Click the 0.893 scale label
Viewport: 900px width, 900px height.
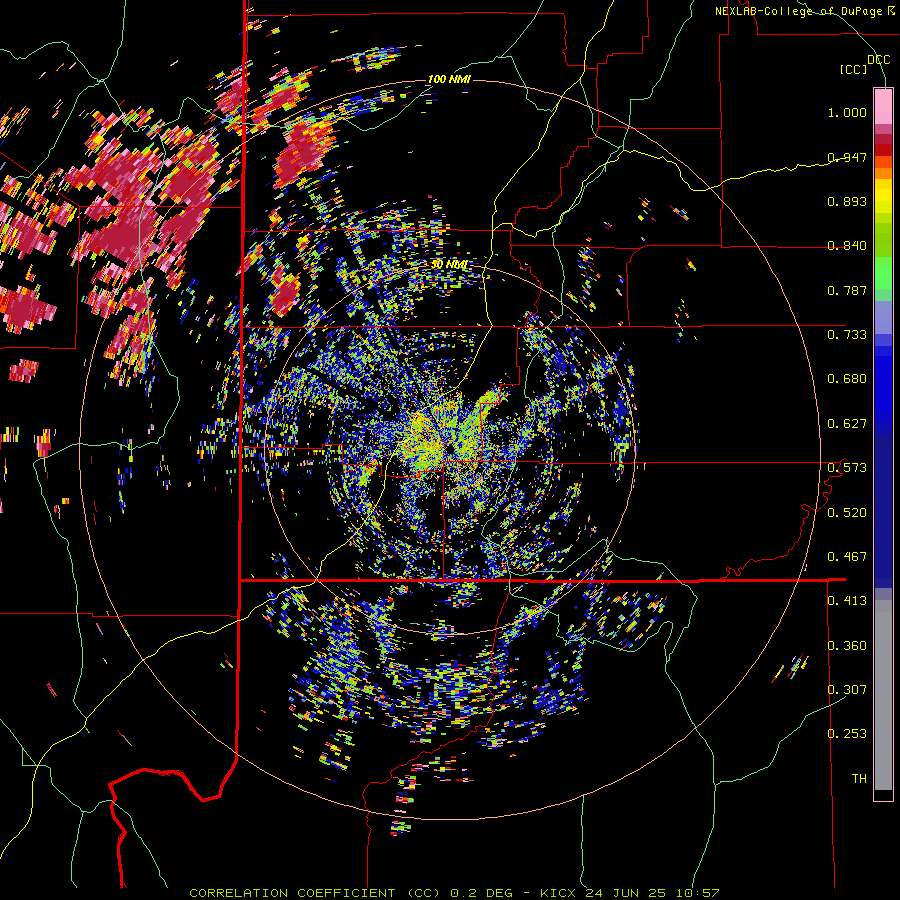[x=847, y=201]
